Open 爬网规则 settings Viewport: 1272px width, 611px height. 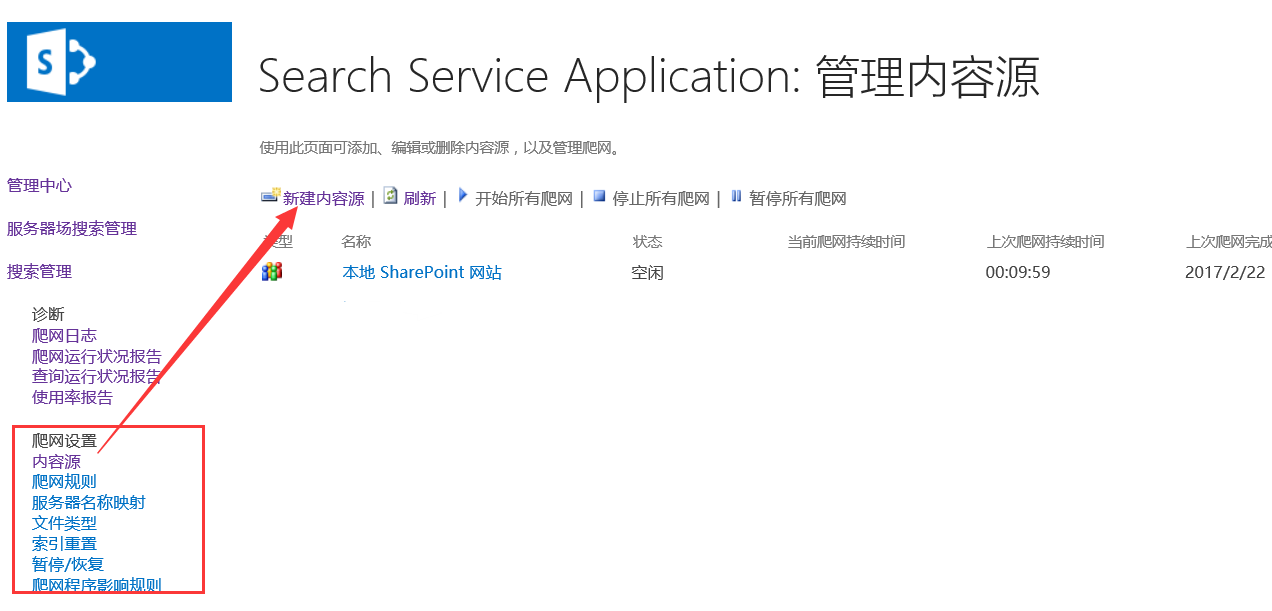pyautogui.click(x=64, y=481)
